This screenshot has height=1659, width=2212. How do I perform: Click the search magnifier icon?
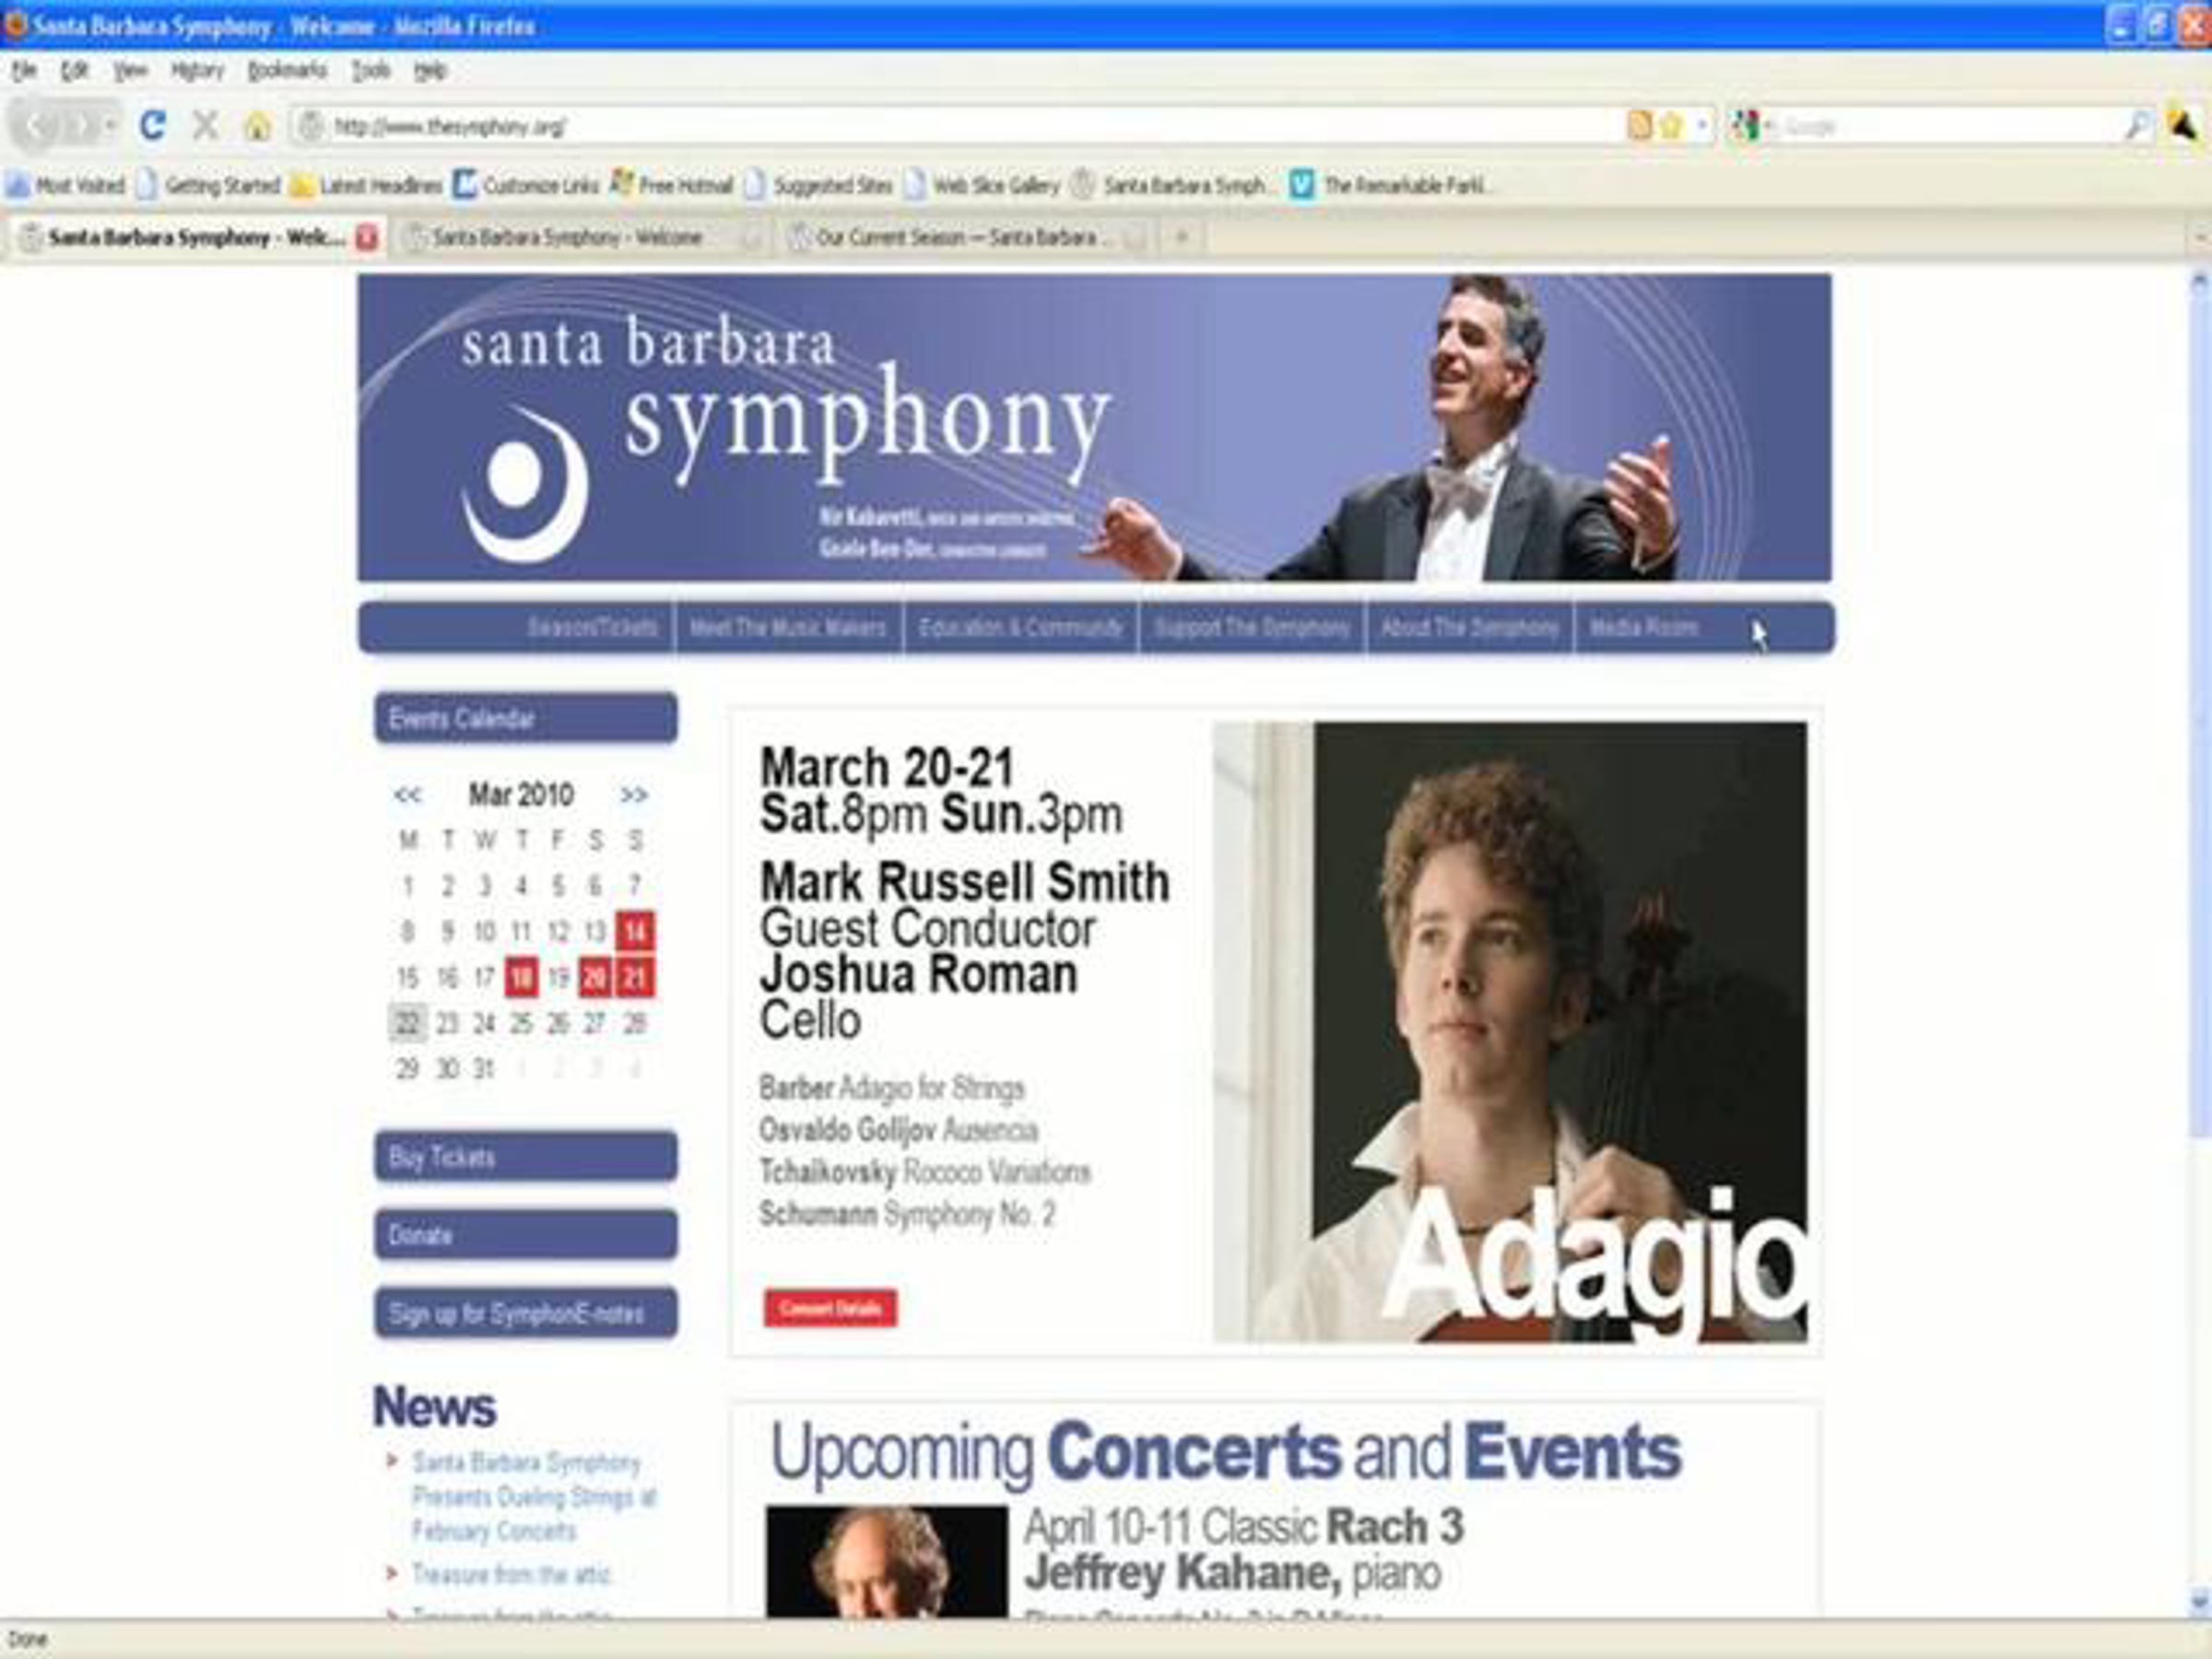2136,126
